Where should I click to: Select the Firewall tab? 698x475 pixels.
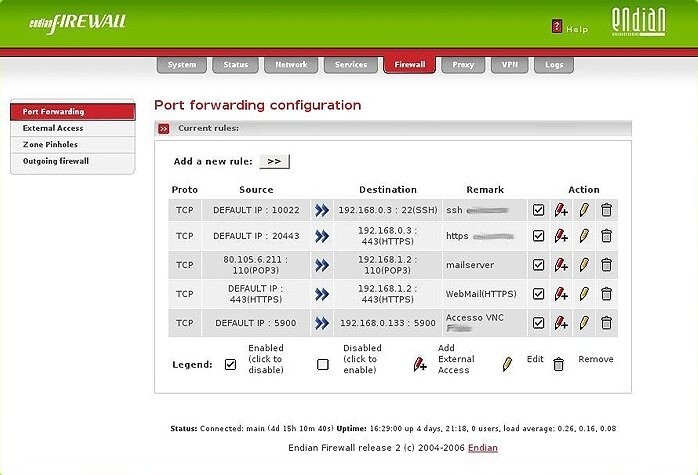(x=410, y=65)
